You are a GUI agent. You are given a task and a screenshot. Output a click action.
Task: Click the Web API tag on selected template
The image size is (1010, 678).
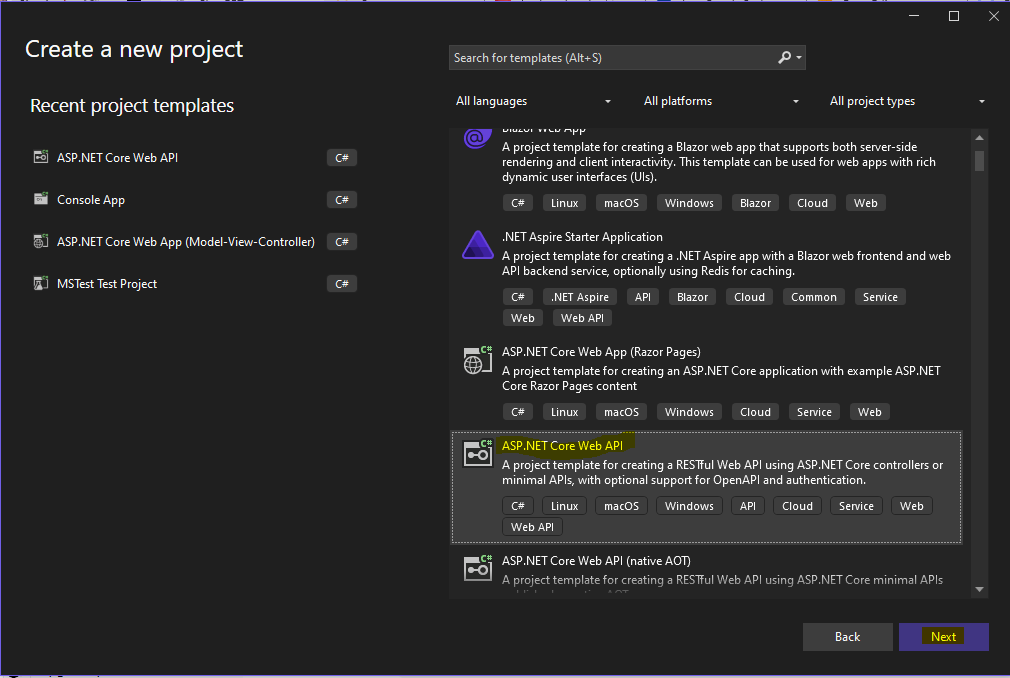point(532,527)
